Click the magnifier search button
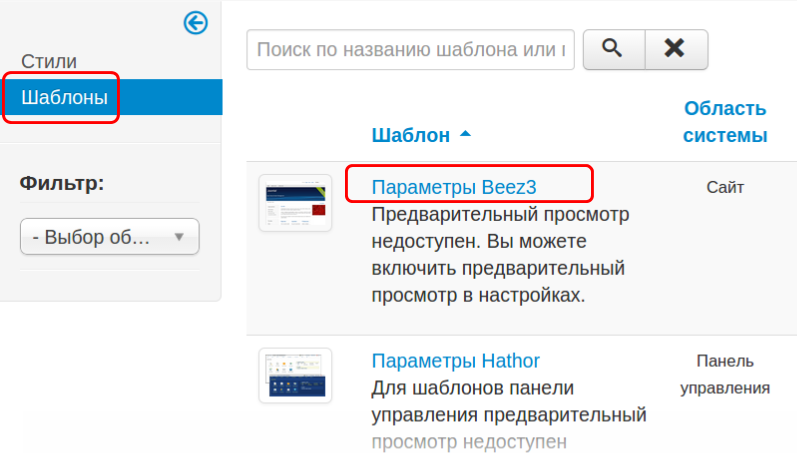797x462 pixels. click(613, 49)
